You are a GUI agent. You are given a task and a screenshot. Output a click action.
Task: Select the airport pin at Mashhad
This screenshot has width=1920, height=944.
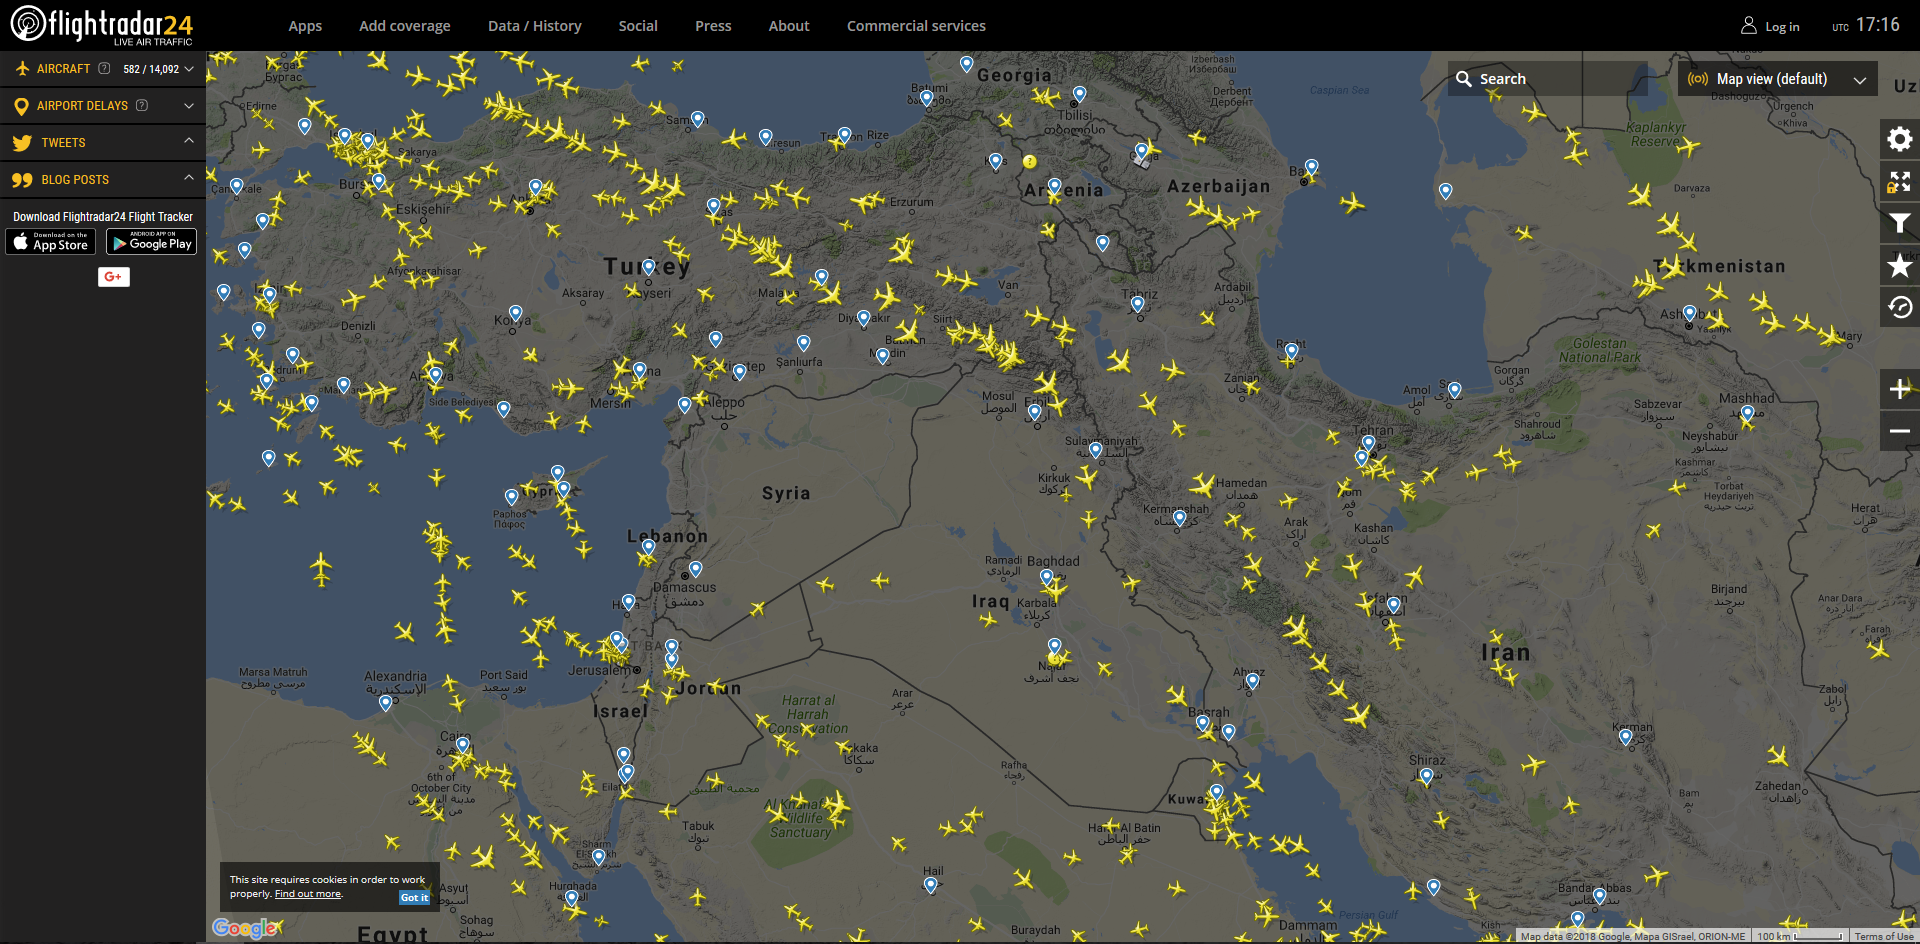(1747, 413)
